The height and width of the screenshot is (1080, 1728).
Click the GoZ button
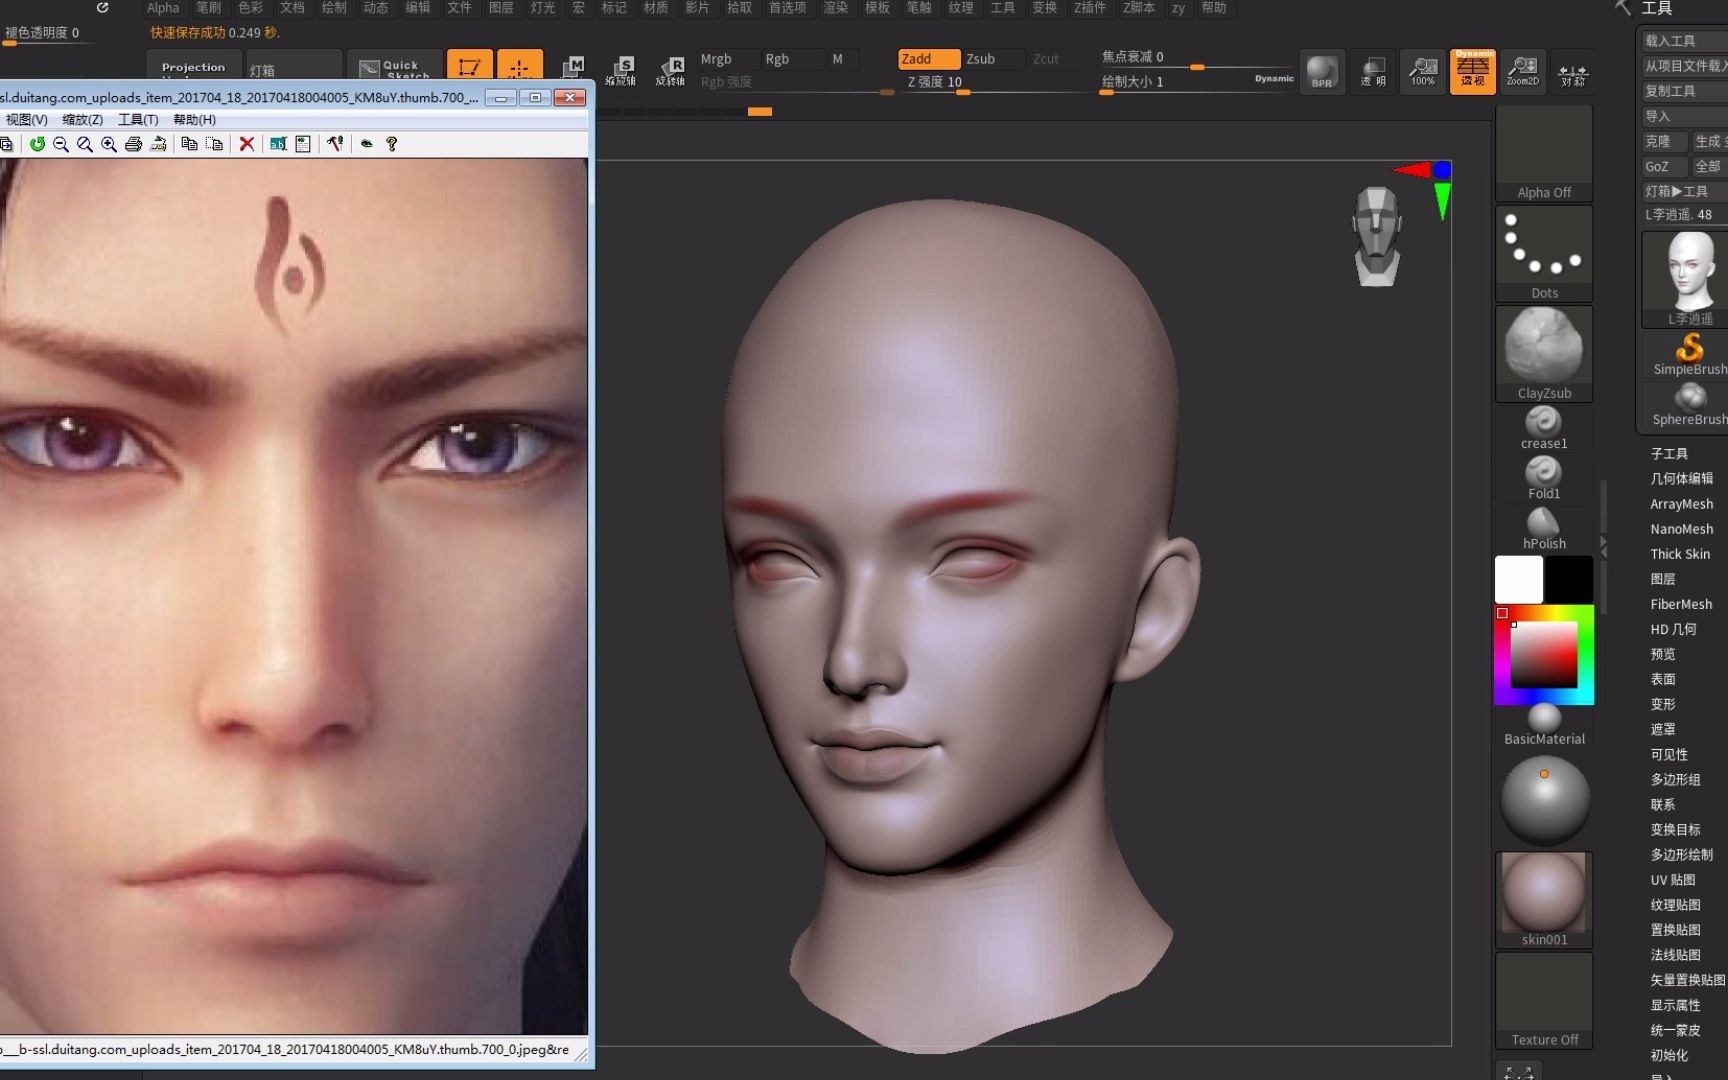coord(1662,166)
